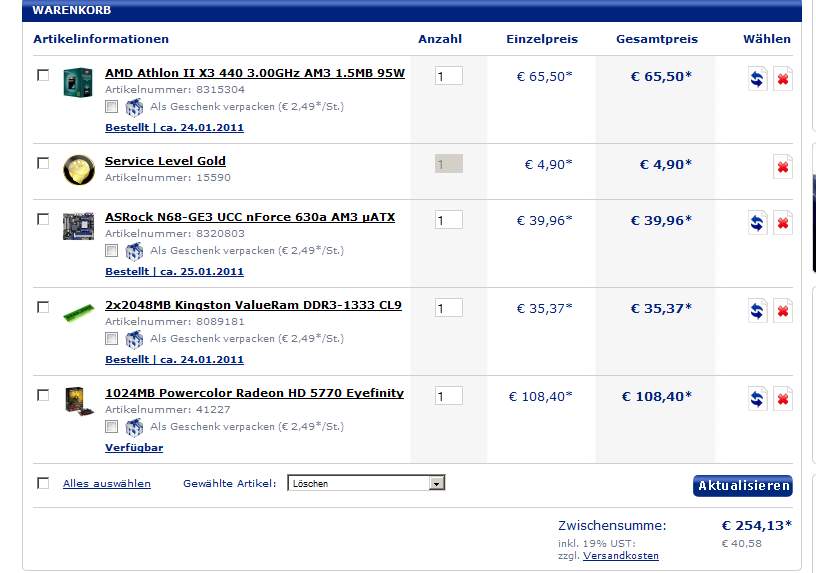Open the Gewählte Artikel Löschen dropdown
The height and width of the screenshot is (573, 816).
(x=366, y=483)
